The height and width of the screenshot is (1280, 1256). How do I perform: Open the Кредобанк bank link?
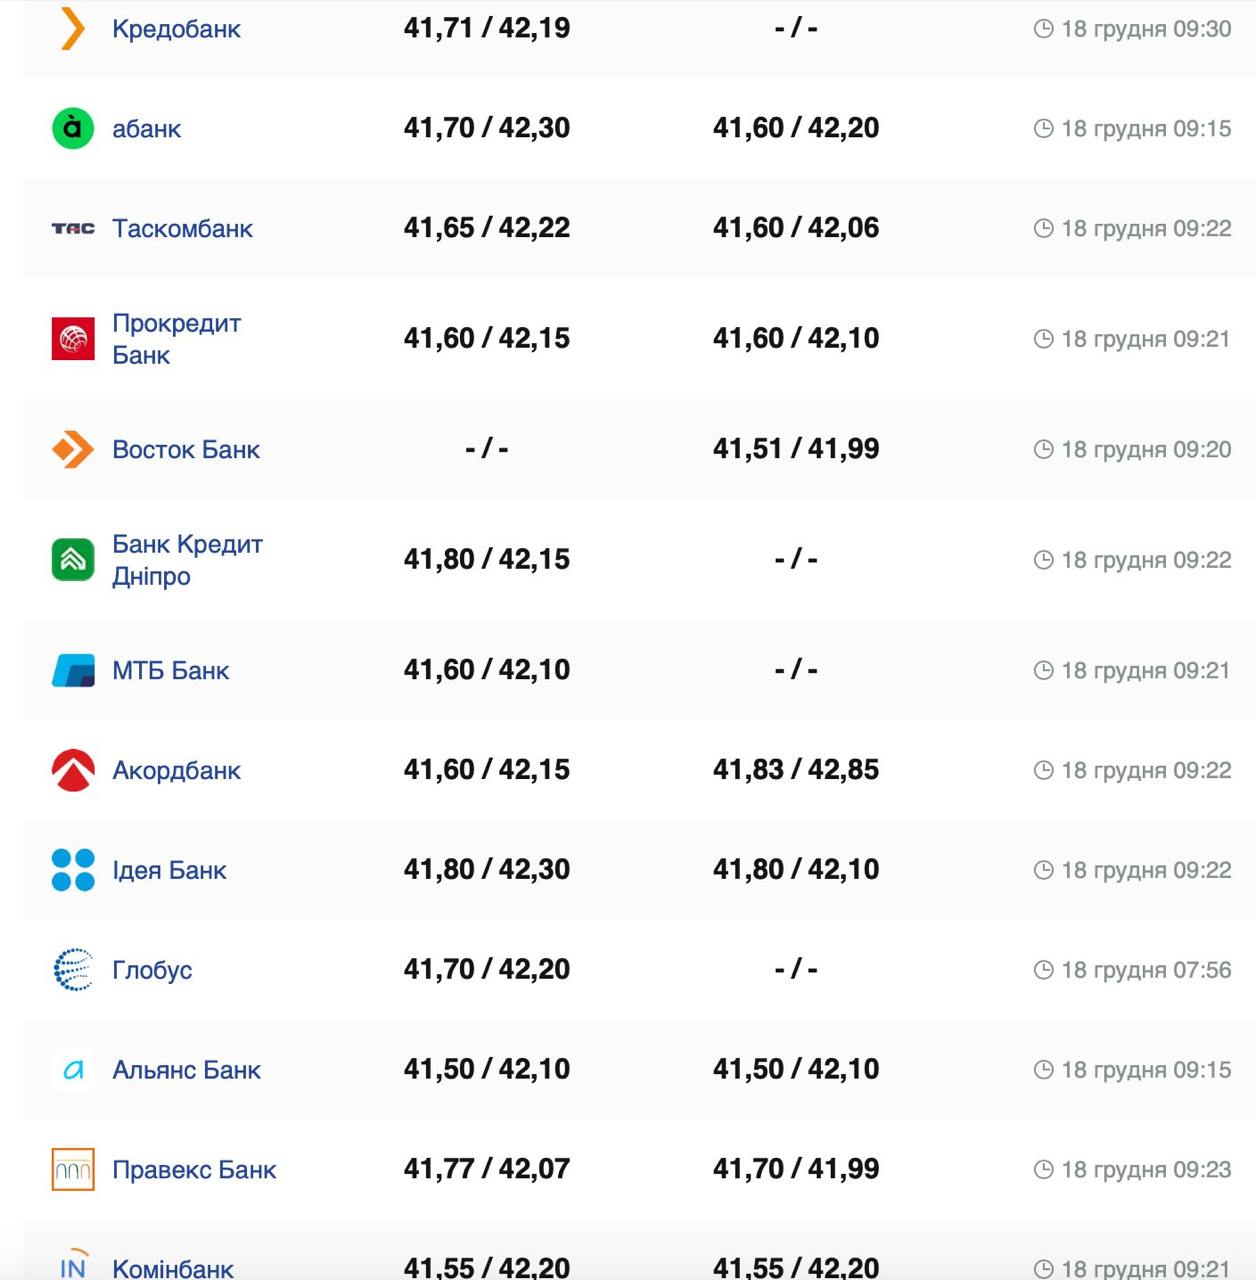pos(176,29)
